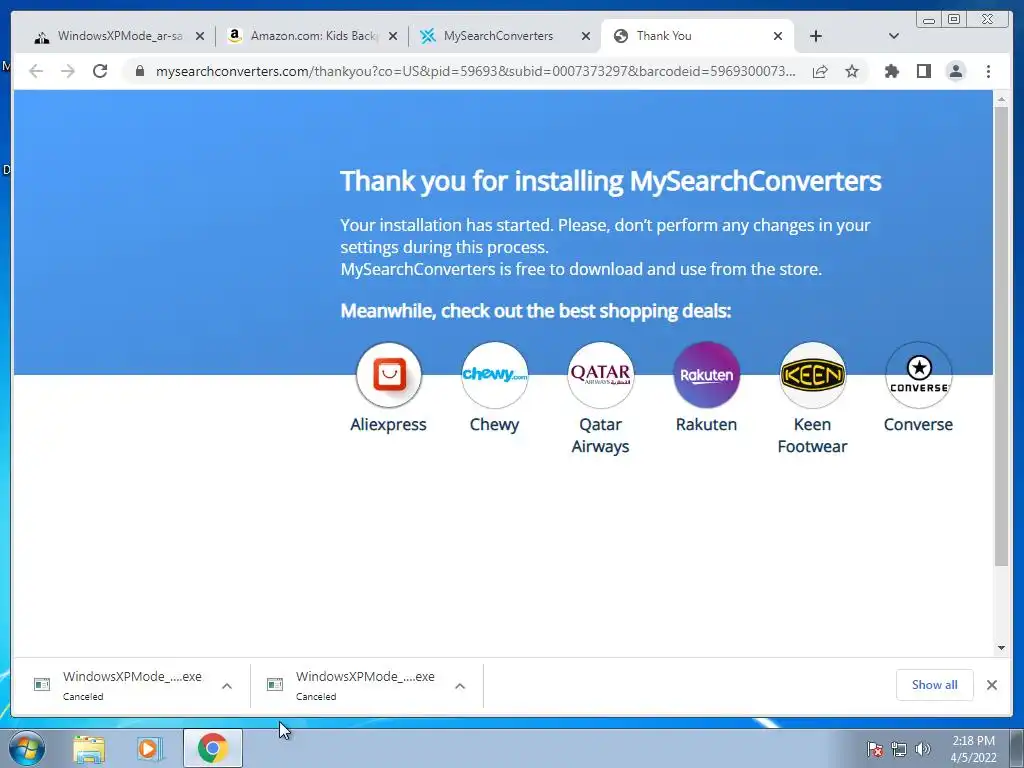Open the Chrome profile avatar
The image size is (1024, 768).
tap(955, 71)
